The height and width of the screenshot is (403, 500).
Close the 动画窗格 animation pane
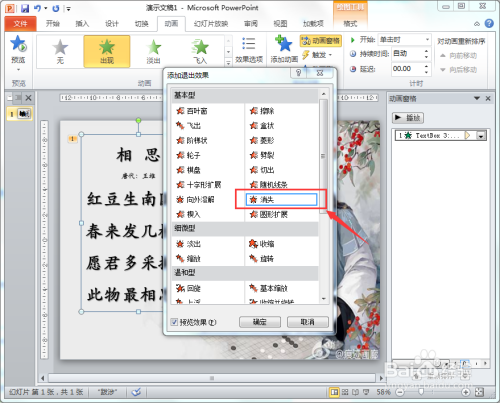488,98
